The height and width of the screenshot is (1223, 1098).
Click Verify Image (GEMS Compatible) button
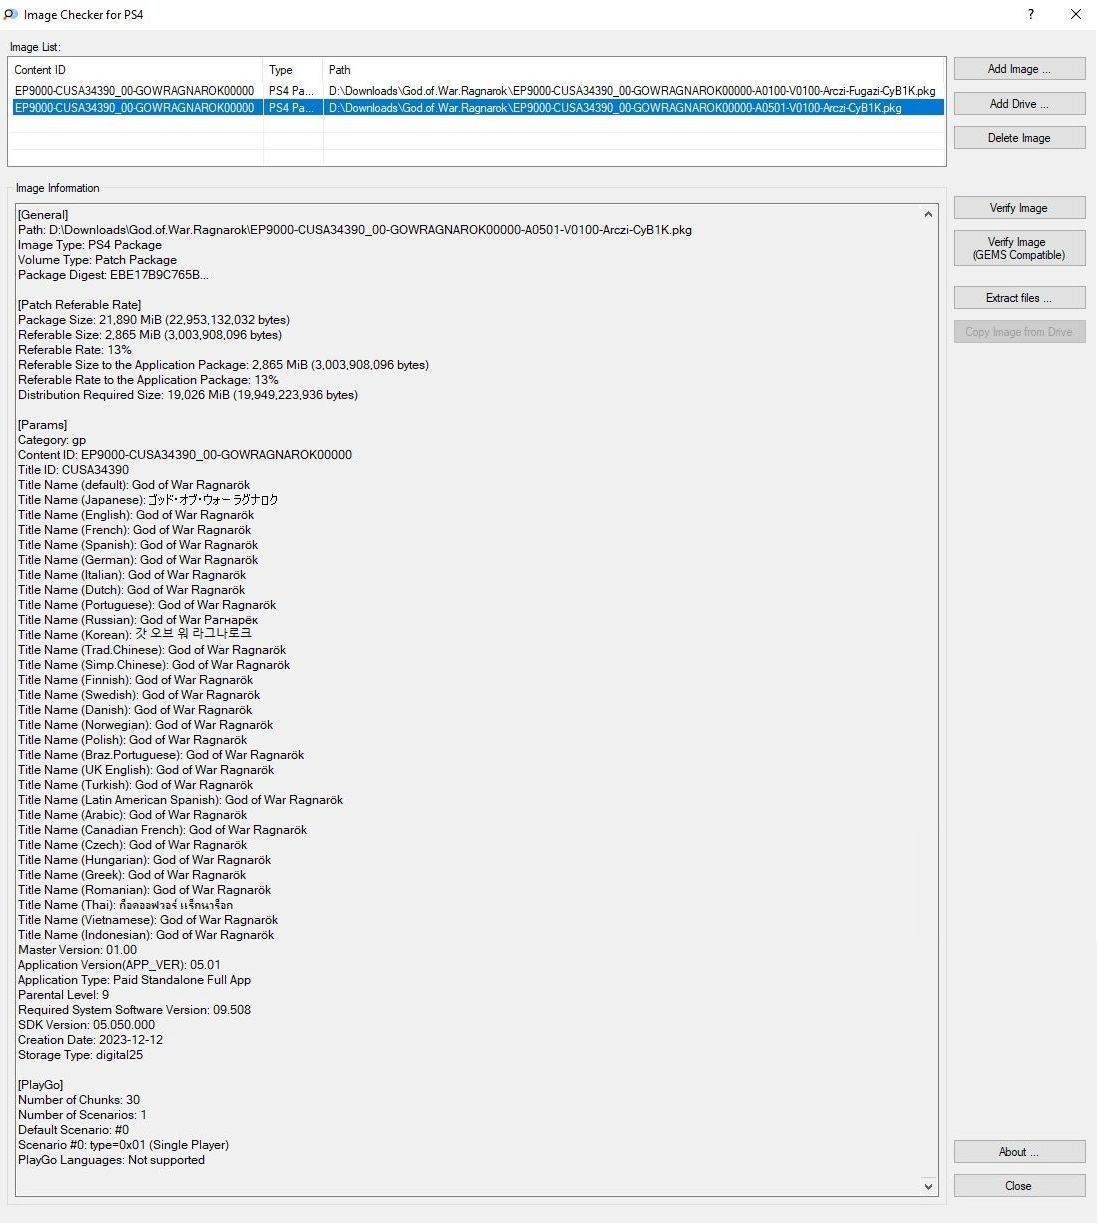click(x=1019, y=248)
